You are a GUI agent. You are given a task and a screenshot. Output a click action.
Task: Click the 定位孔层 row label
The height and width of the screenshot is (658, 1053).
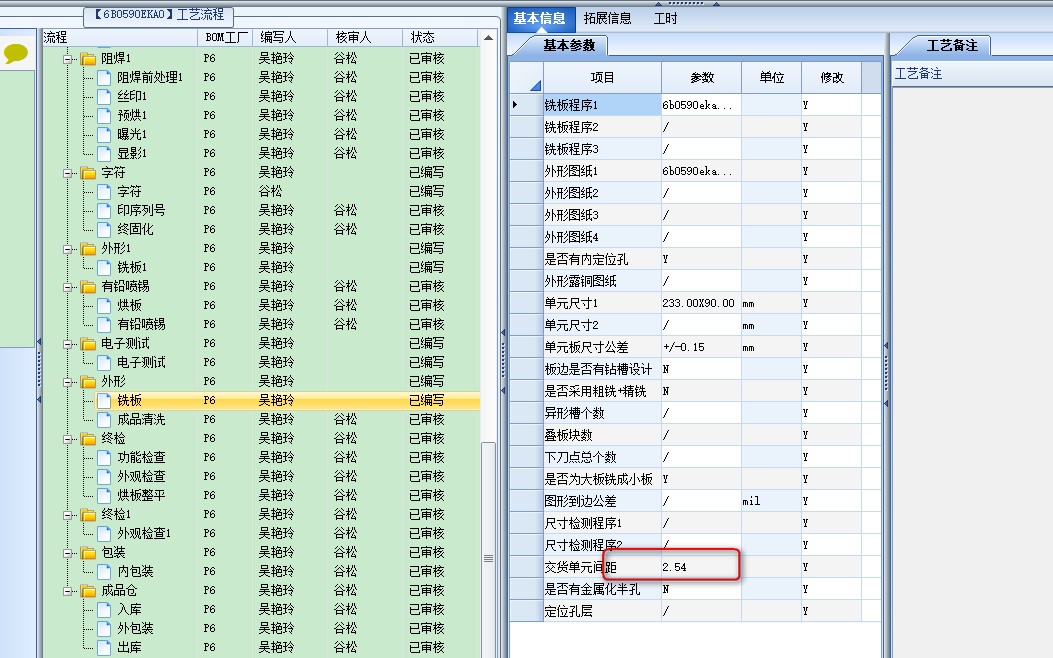pos(602,612)
